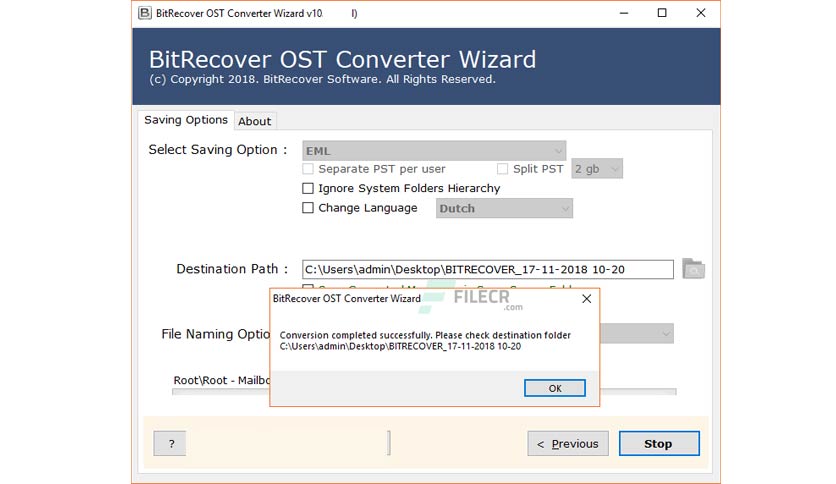The image size is (836, 484).
Task: Click the copyright 2018 BitRecover Software text
Action: click(x=322, y=79)
